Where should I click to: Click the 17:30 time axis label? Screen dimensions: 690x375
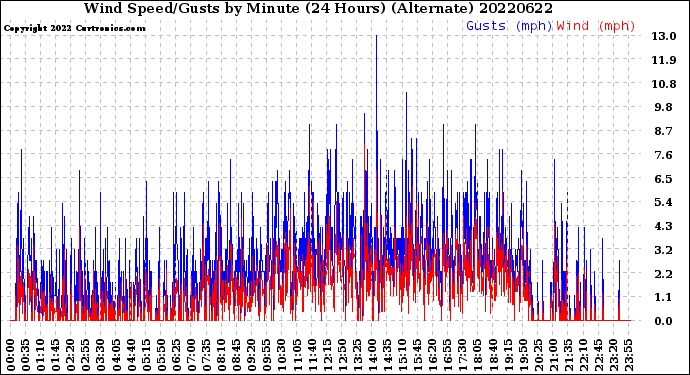[463, 355]
